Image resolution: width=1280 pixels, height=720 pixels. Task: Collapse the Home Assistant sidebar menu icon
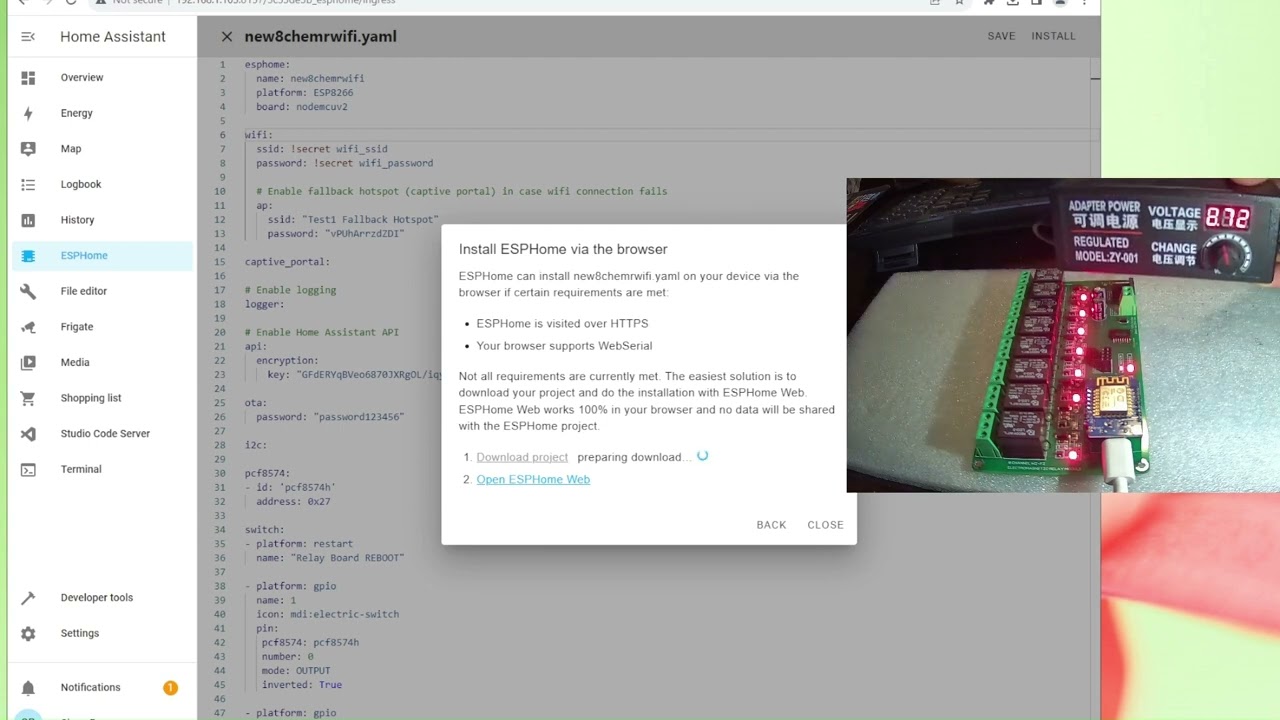28,37
